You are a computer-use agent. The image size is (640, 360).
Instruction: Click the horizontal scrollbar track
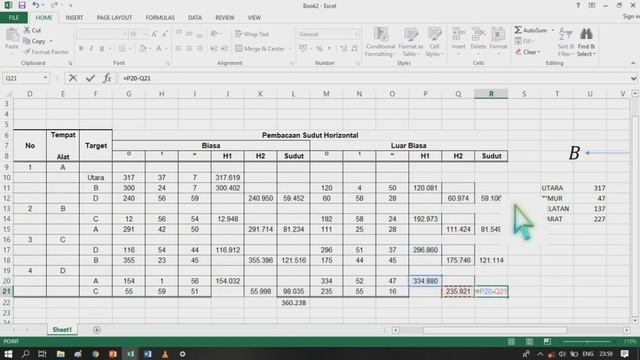[511, 330]
